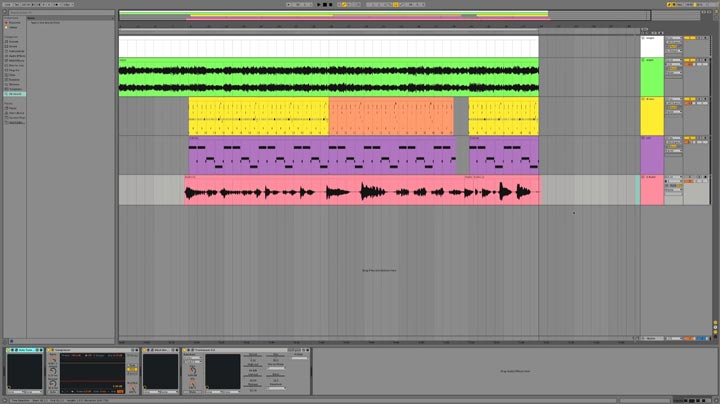The height and width of the screenshot is (404, 720).
Task: Select the first purple MIDI clip
Action: [322, 155]
